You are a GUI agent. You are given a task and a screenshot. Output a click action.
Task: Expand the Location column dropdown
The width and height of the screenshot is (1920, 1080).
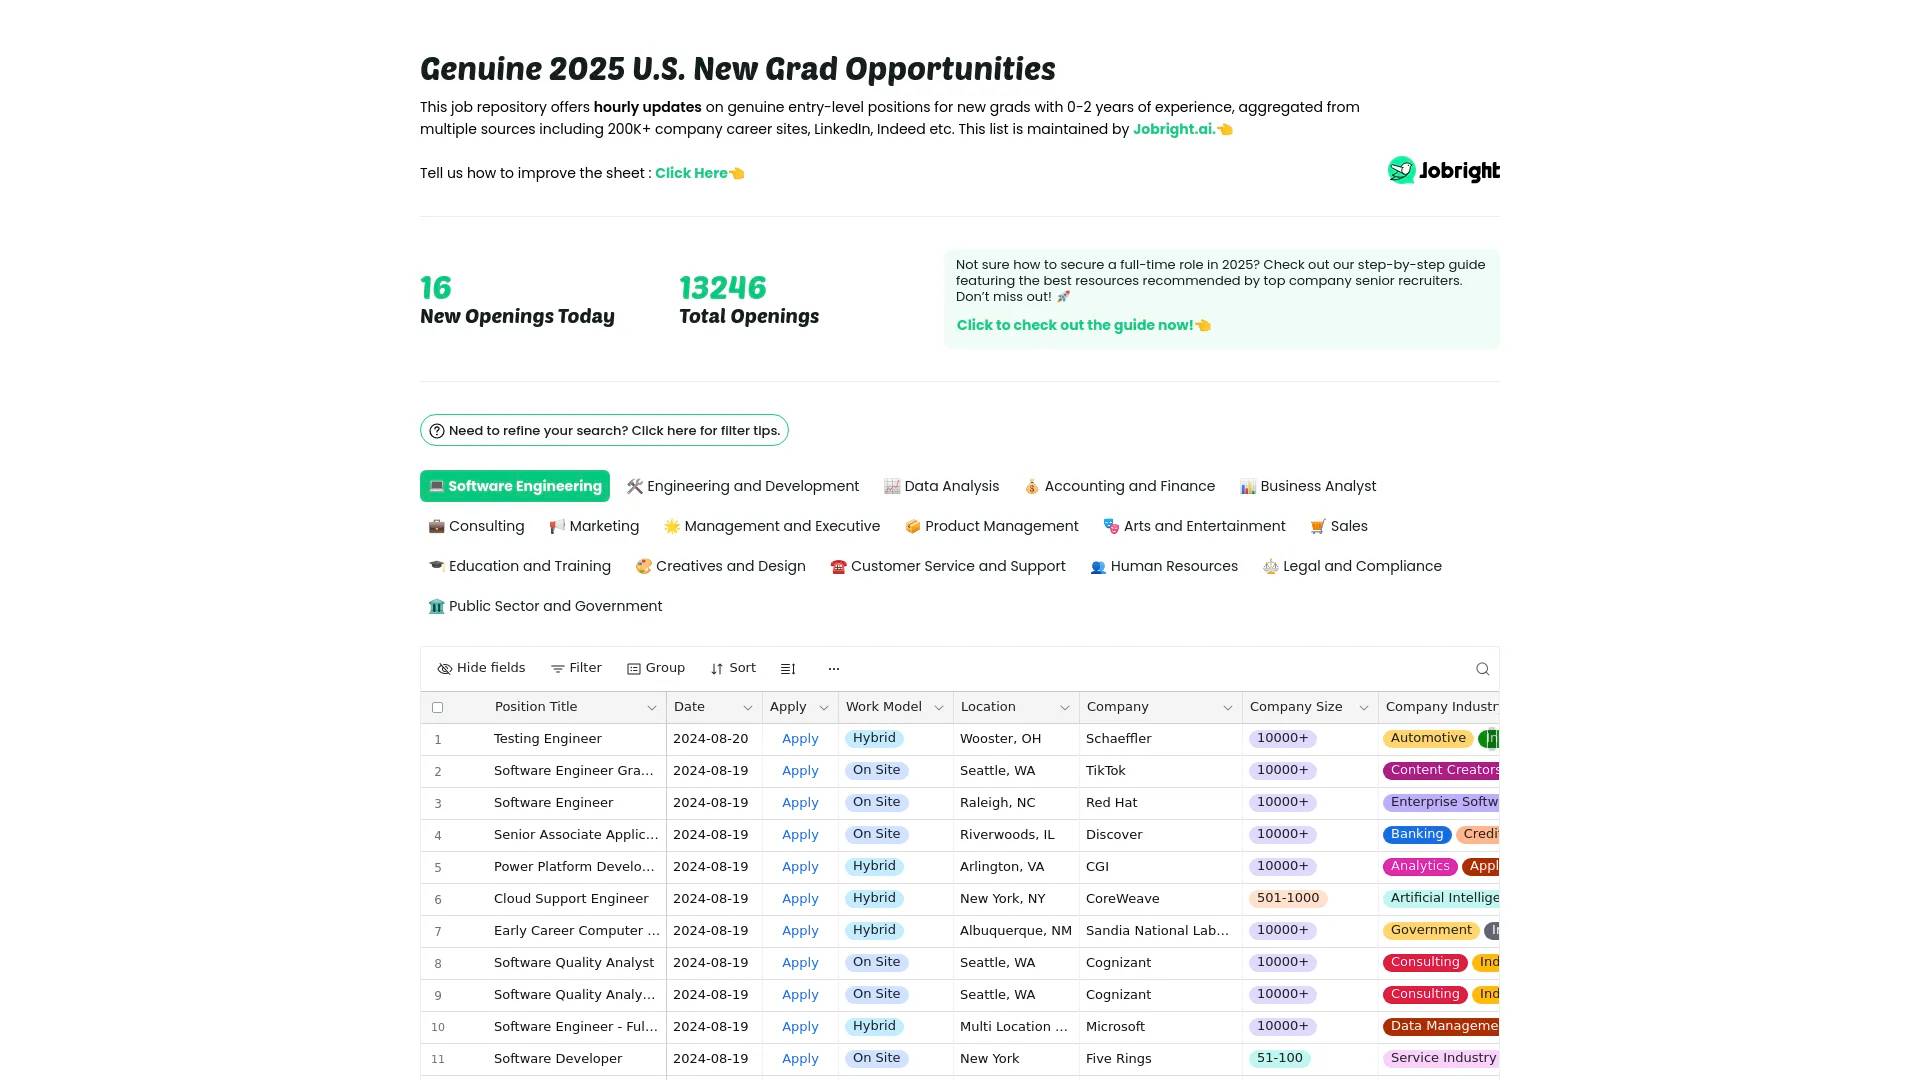tap(1064, 707)
